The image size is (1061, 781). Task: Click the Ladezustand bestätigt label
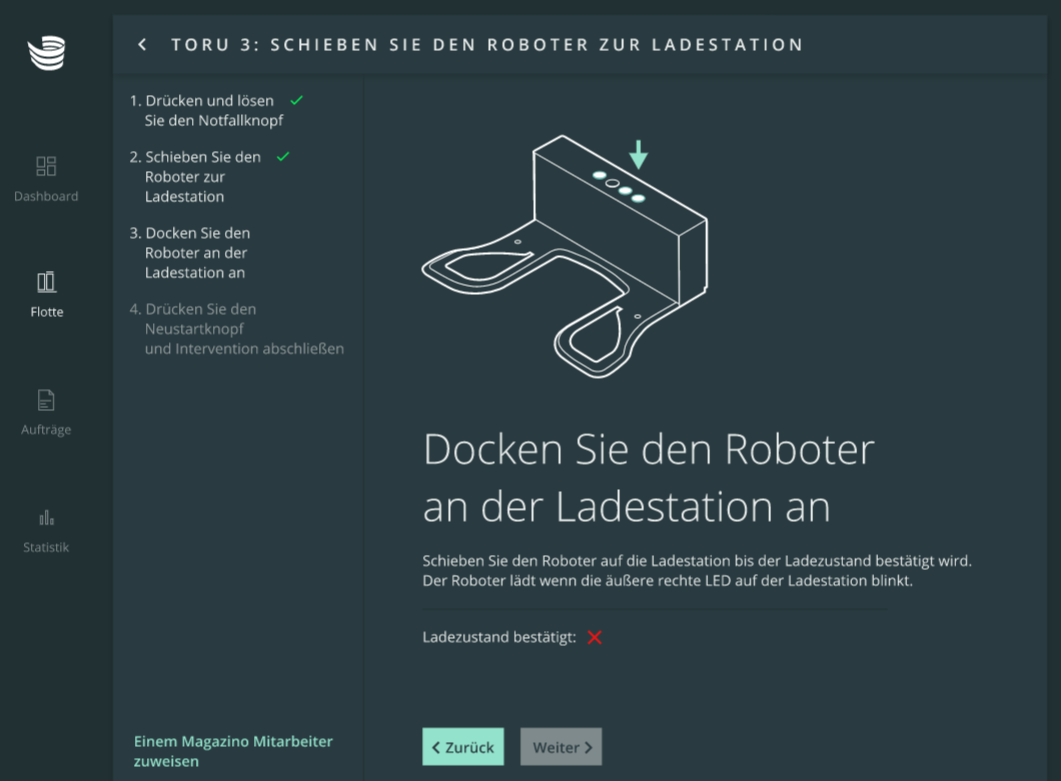[499, 638]
